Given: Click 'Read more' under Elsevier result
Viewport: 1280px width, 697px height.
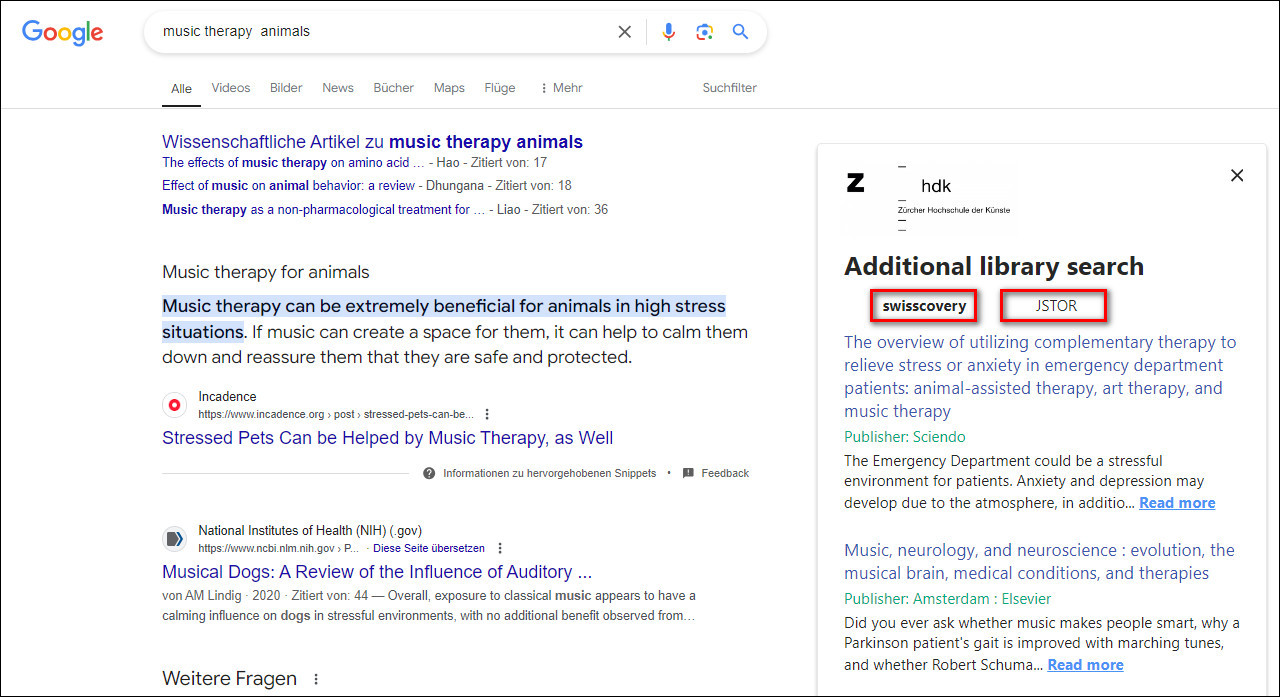Looking at the screenshot, I should tap(1085, 665).
